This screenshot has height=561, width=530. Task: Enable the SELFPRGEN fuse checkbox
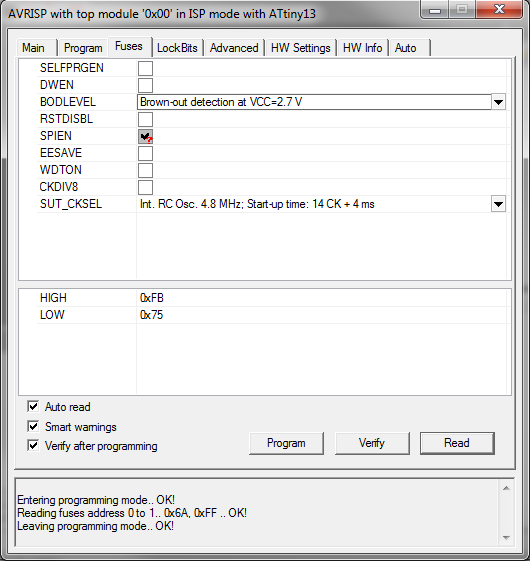[x=145, y=68]
